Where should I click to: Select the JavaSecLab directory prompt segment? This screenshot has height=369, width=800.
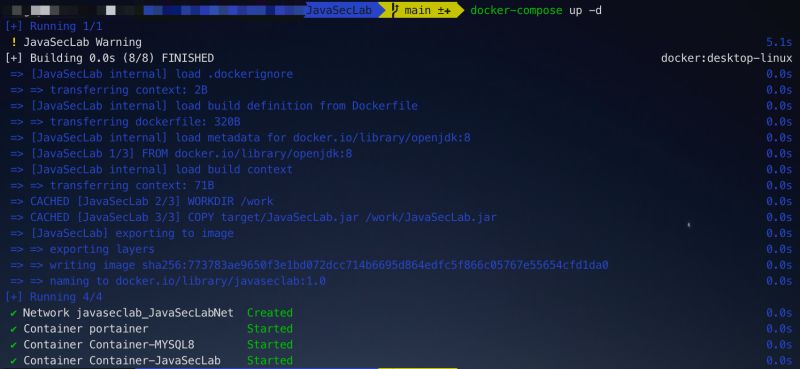click(342, 10)
